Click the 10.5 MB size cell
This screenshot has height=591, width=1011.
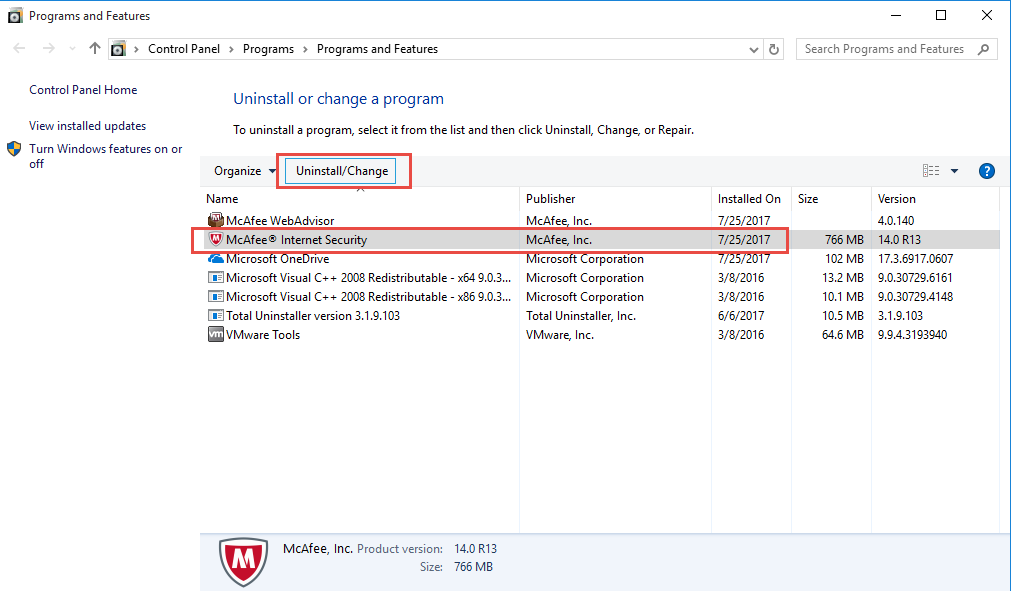842,316
